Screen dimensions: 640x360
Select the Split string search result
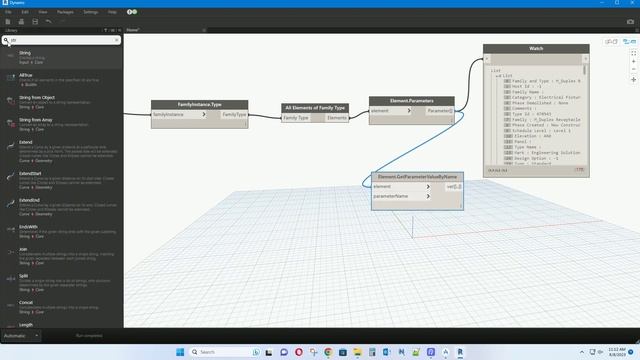point(61,282)
